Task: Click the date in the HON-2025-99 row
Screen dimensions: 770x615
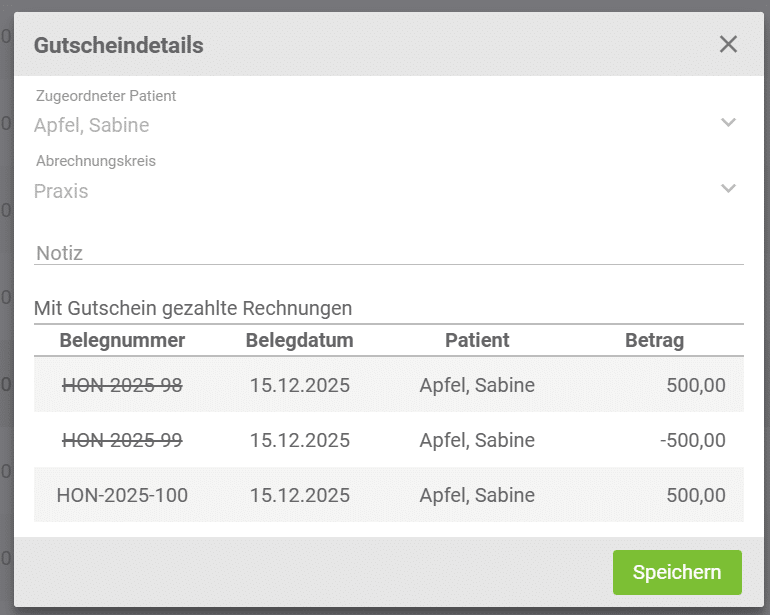Action: 299,440
